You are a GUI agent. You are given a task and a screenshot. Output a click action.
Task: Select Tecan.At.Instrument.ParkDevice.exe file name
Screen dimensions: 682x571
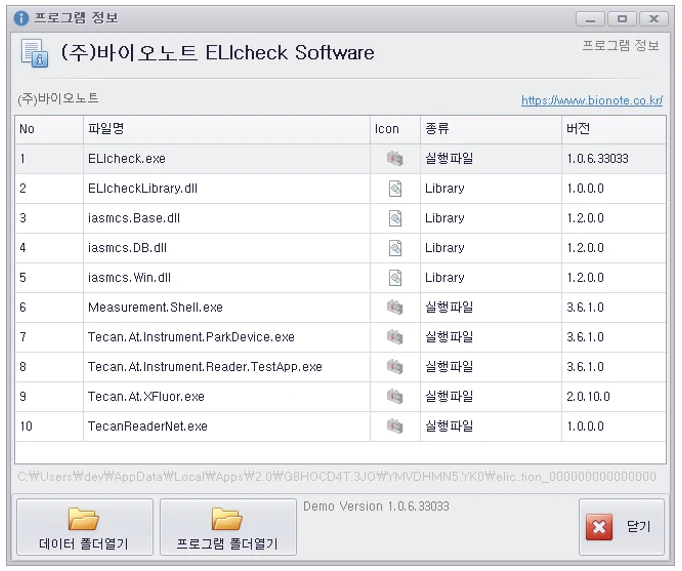[191, 337]
